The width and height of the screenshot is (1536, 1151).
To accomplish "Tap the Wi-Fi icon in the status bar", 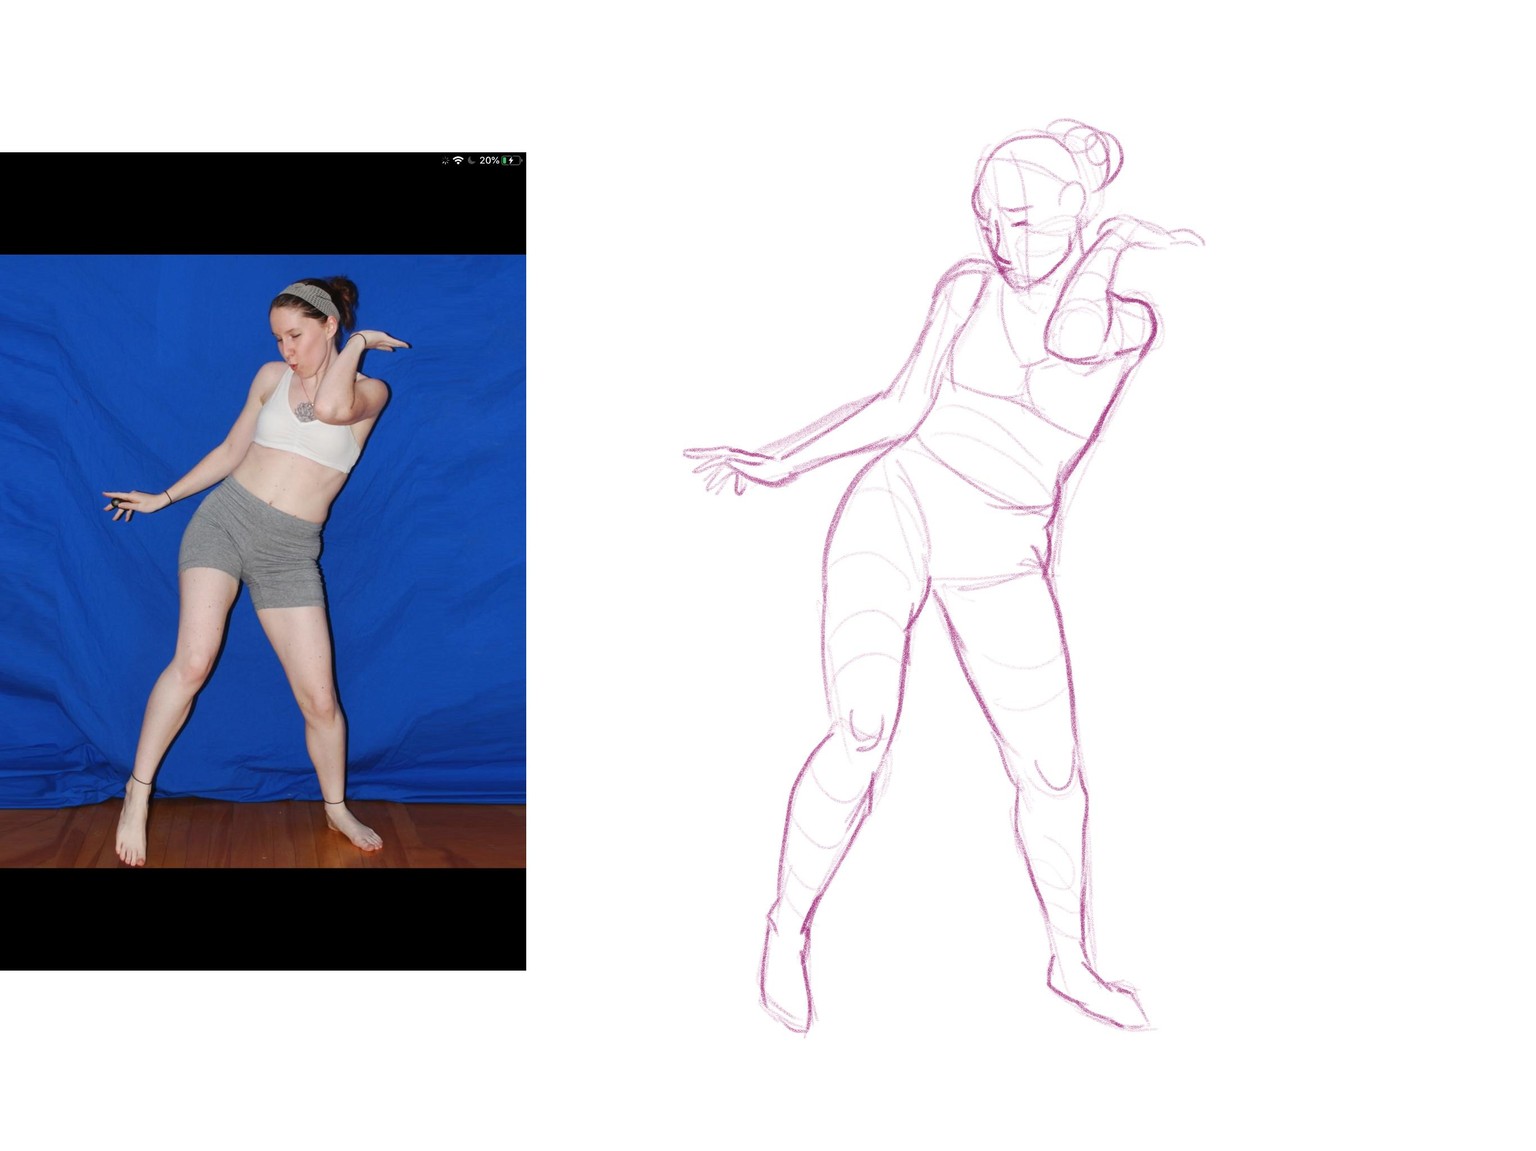I will coord(458,160).
